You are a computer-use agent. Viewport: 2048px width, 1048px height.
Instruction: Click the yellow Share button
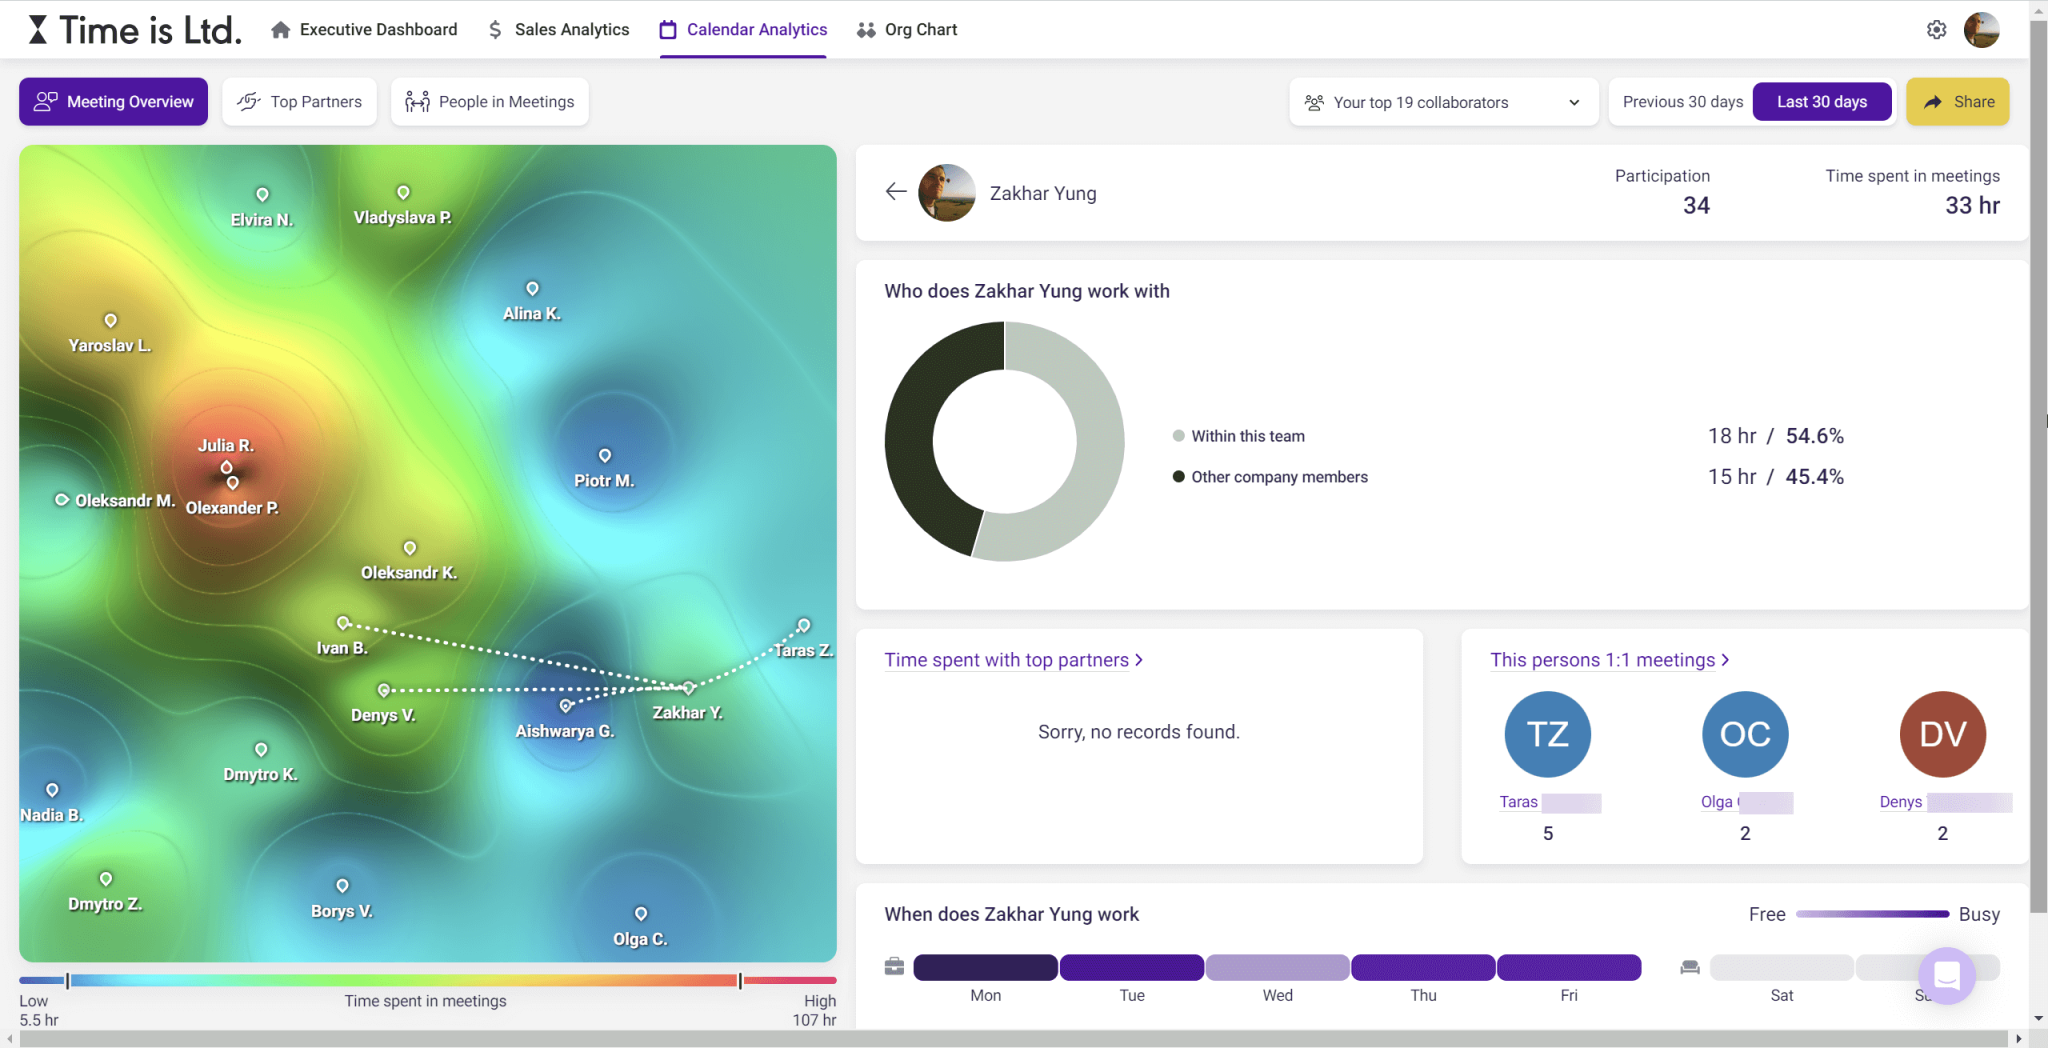tap(1957, 102)
